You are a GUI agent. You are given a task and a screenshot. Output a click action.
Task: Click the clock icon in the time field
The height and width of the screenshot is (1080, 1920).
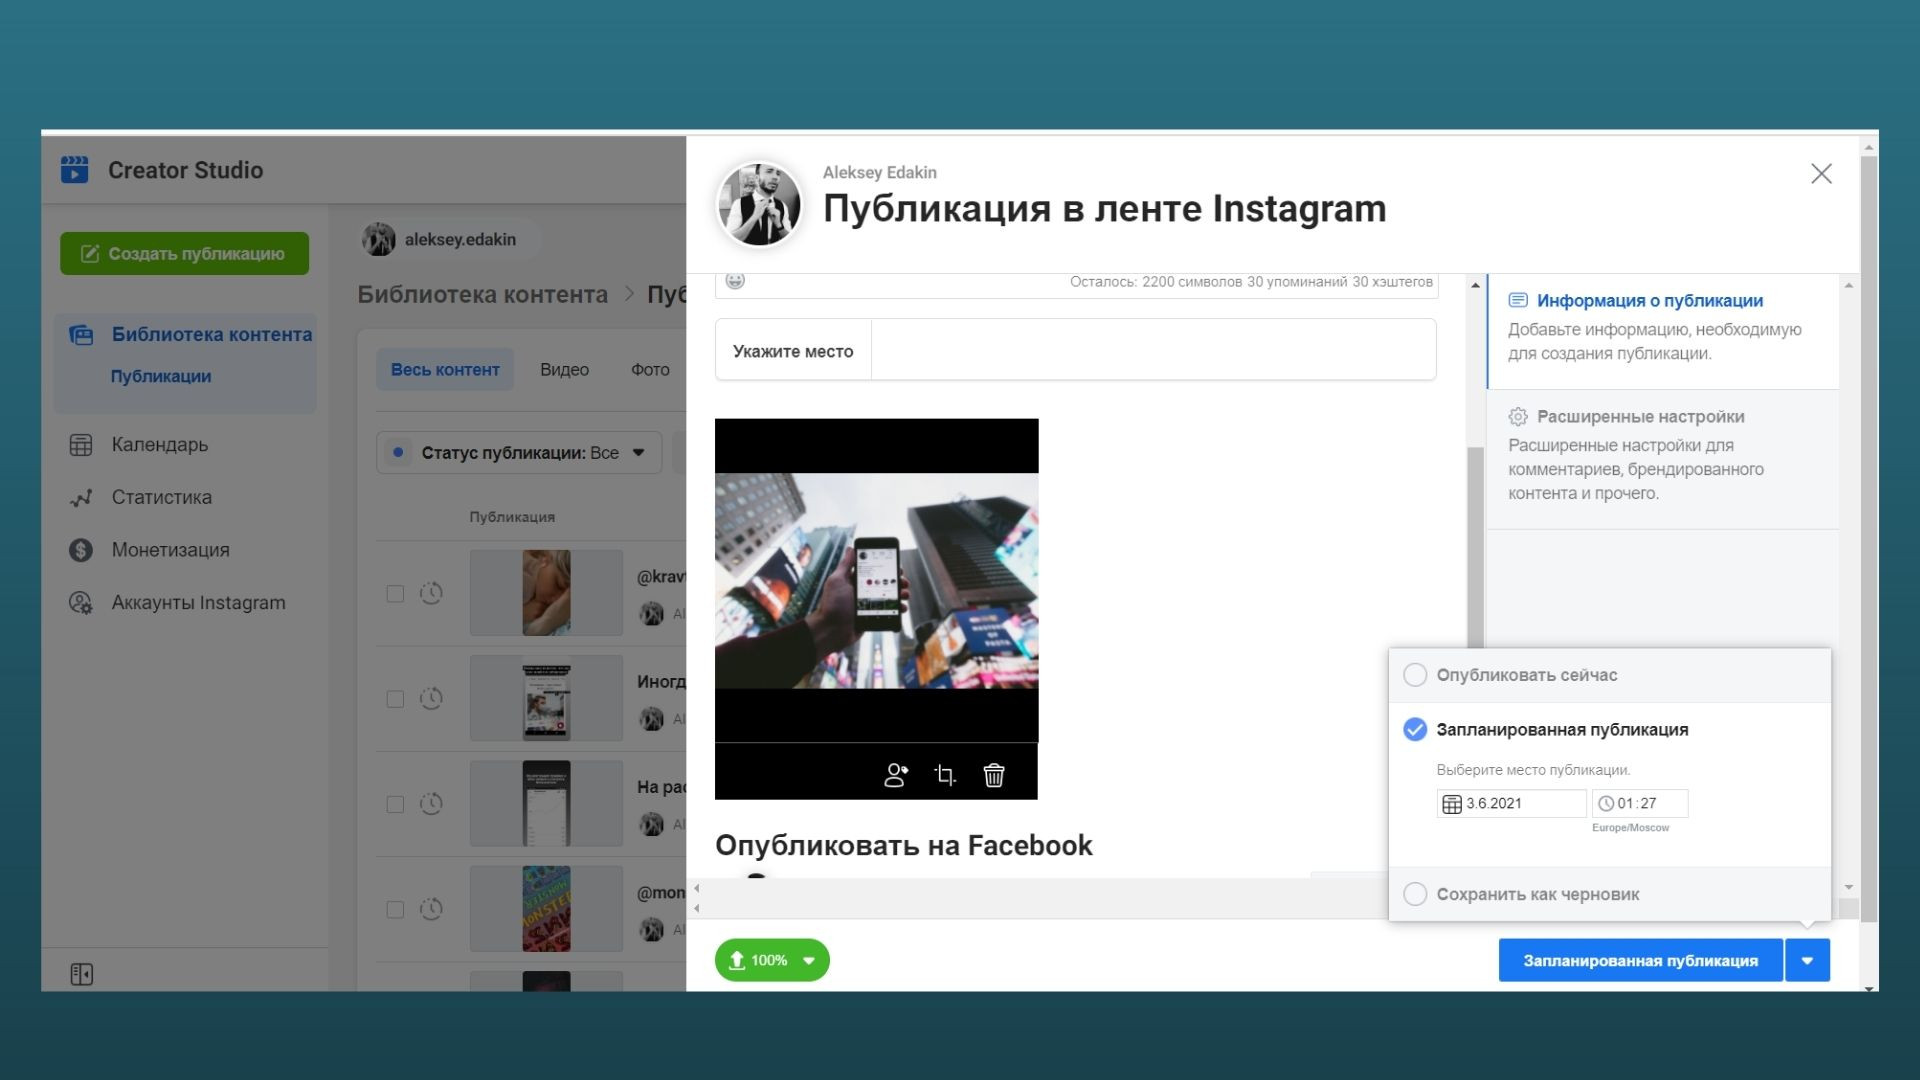1606,804
